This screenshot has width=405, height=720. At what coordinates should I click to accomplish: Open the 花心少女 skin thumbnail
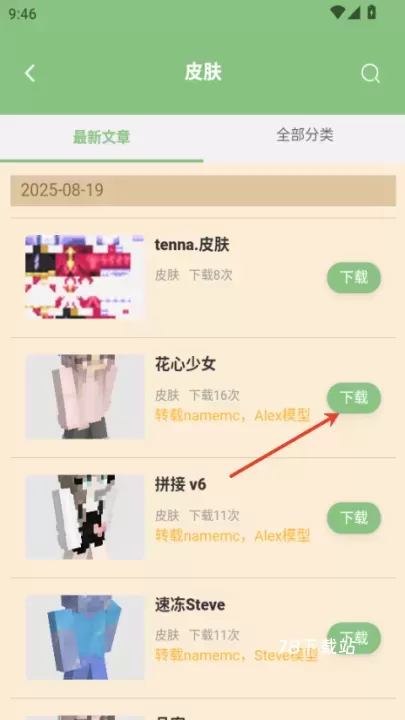tap(84, 397)
